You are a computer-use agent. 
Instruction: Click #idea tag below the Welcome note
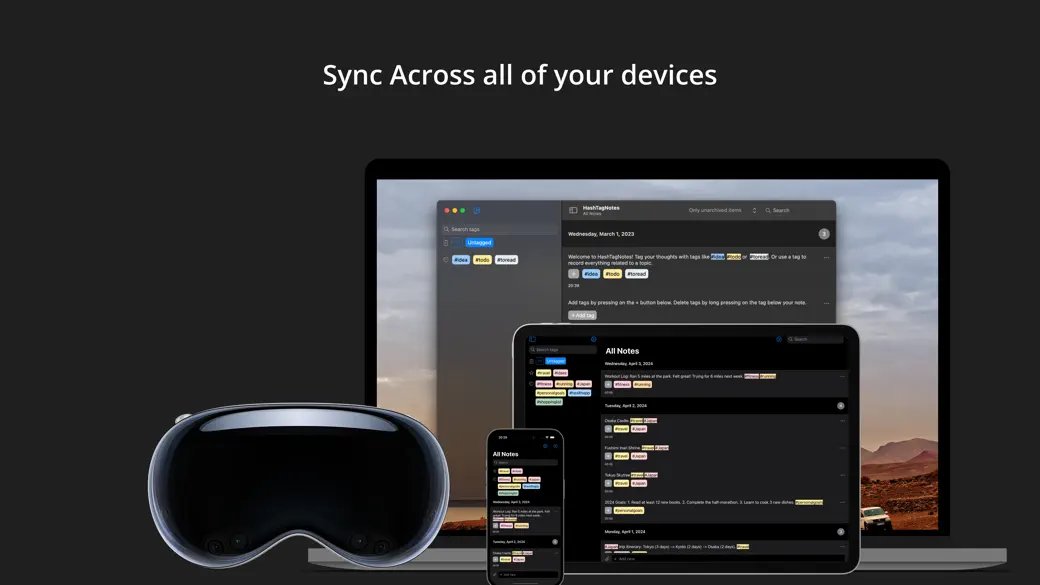591,274
